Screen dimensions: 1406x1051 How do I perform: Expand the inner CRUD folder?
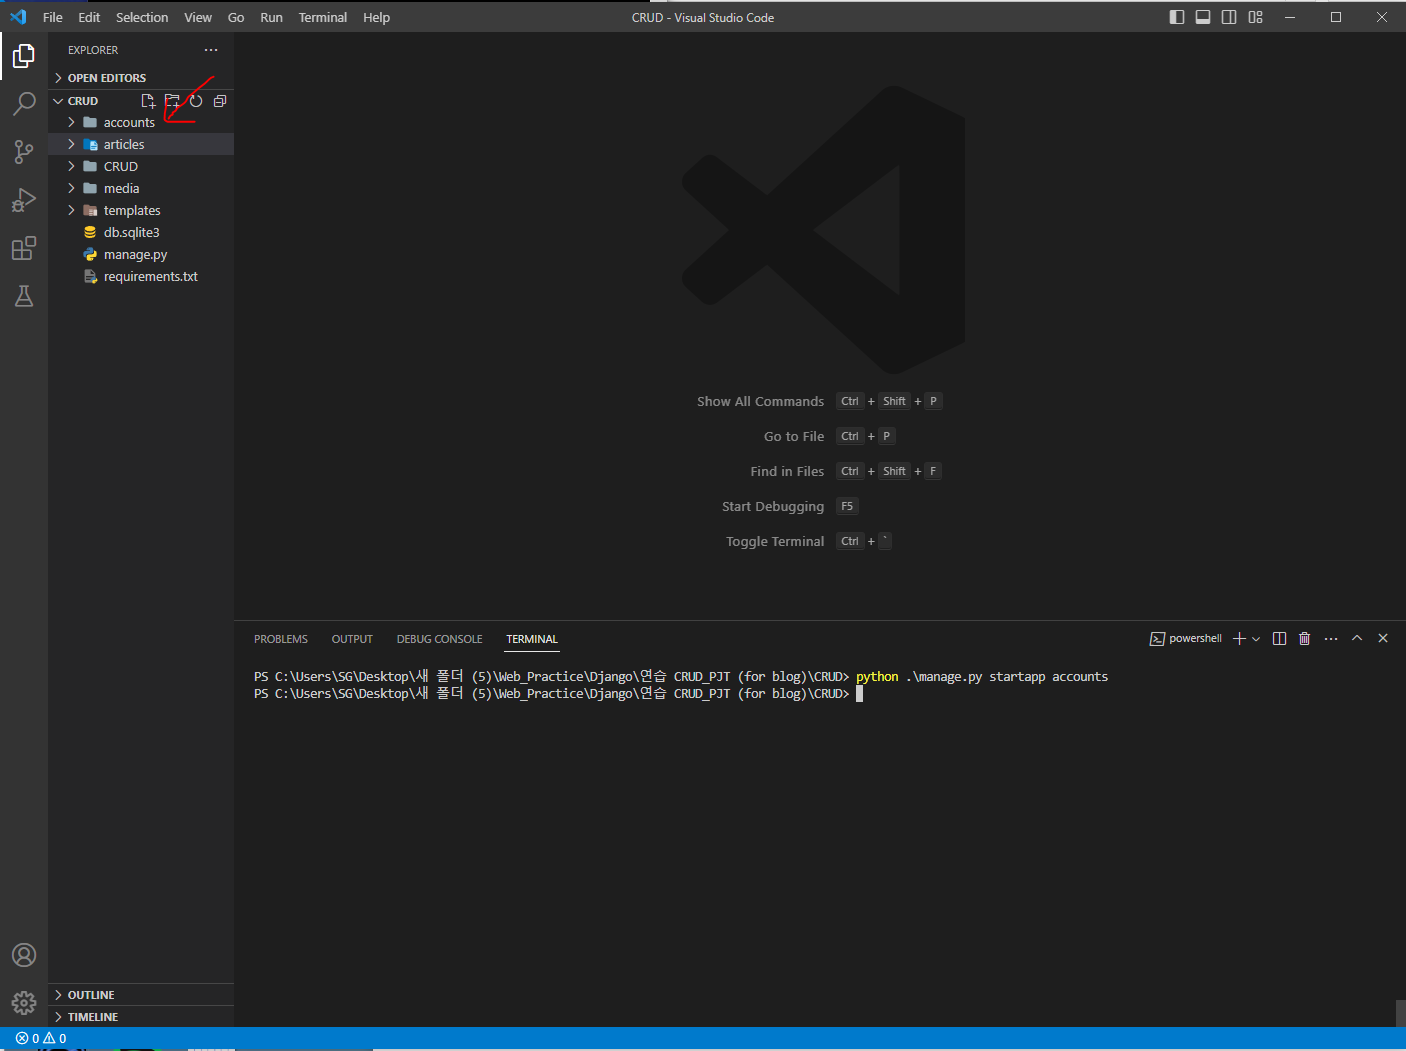pyautogui.click(x=141, y=166)
